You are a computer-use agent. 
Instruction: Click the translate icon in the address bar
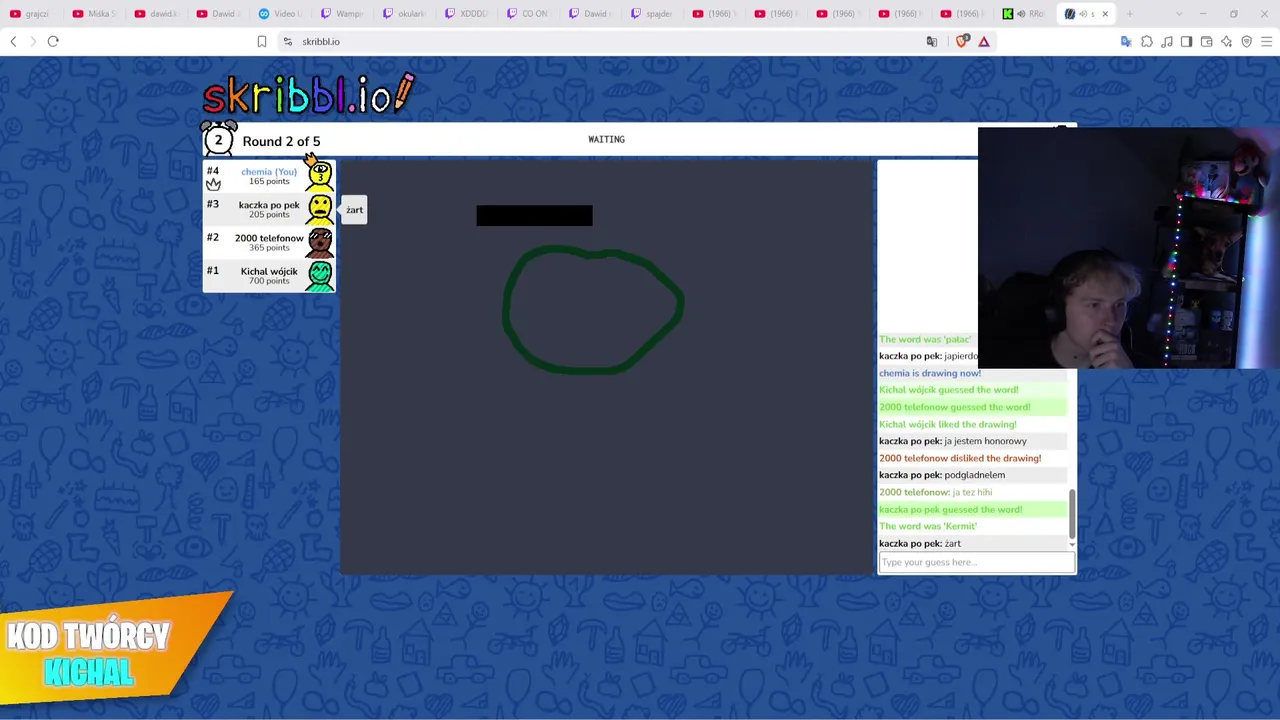coord(932,41)
